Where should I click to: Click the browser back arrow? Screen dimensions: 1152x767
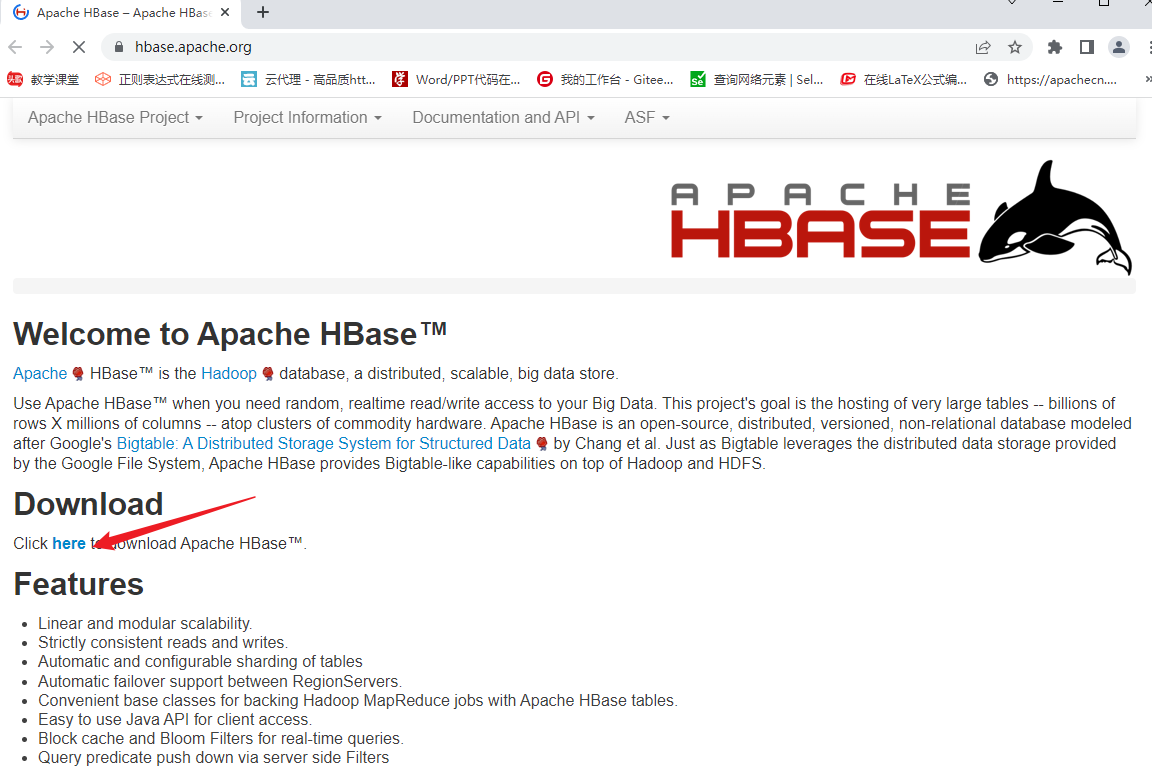pos(15,47)
